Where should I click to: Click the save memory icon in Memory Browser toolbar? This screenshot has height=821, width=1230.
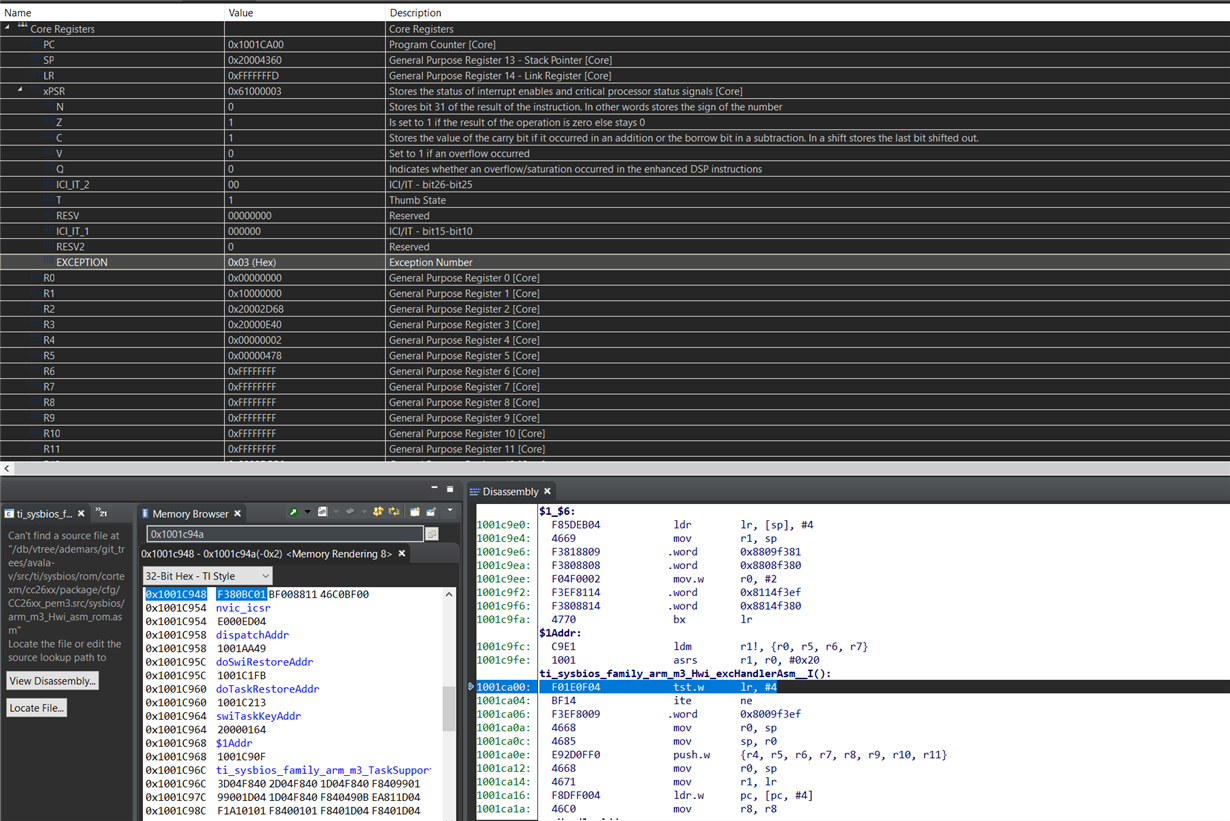tap(322, 512)
